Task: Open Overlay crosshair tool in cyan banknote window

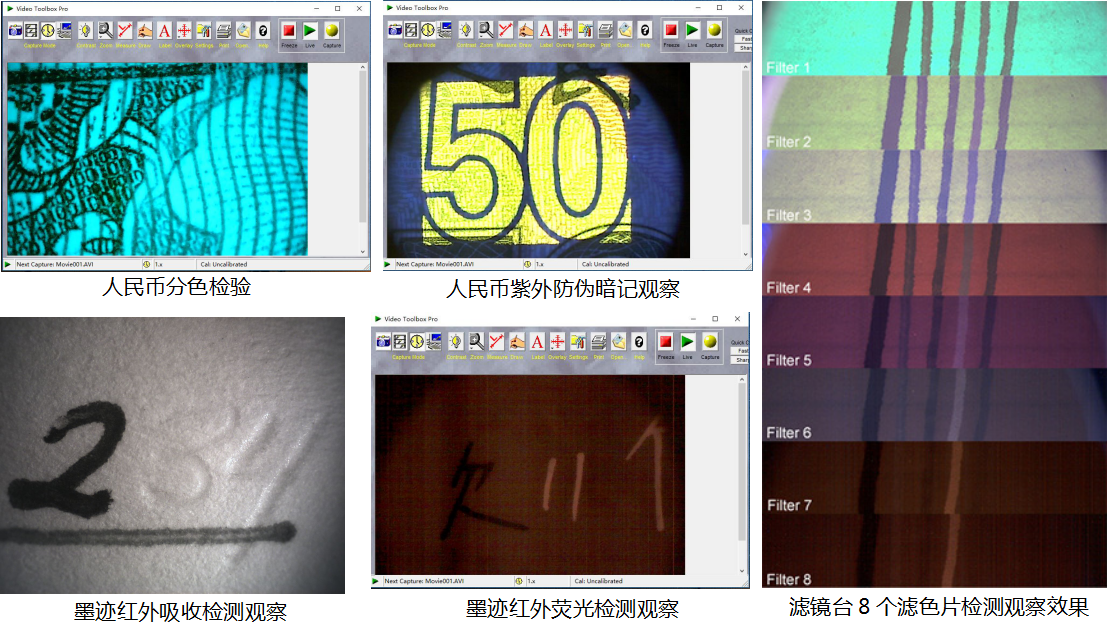Action: point(184,30)
